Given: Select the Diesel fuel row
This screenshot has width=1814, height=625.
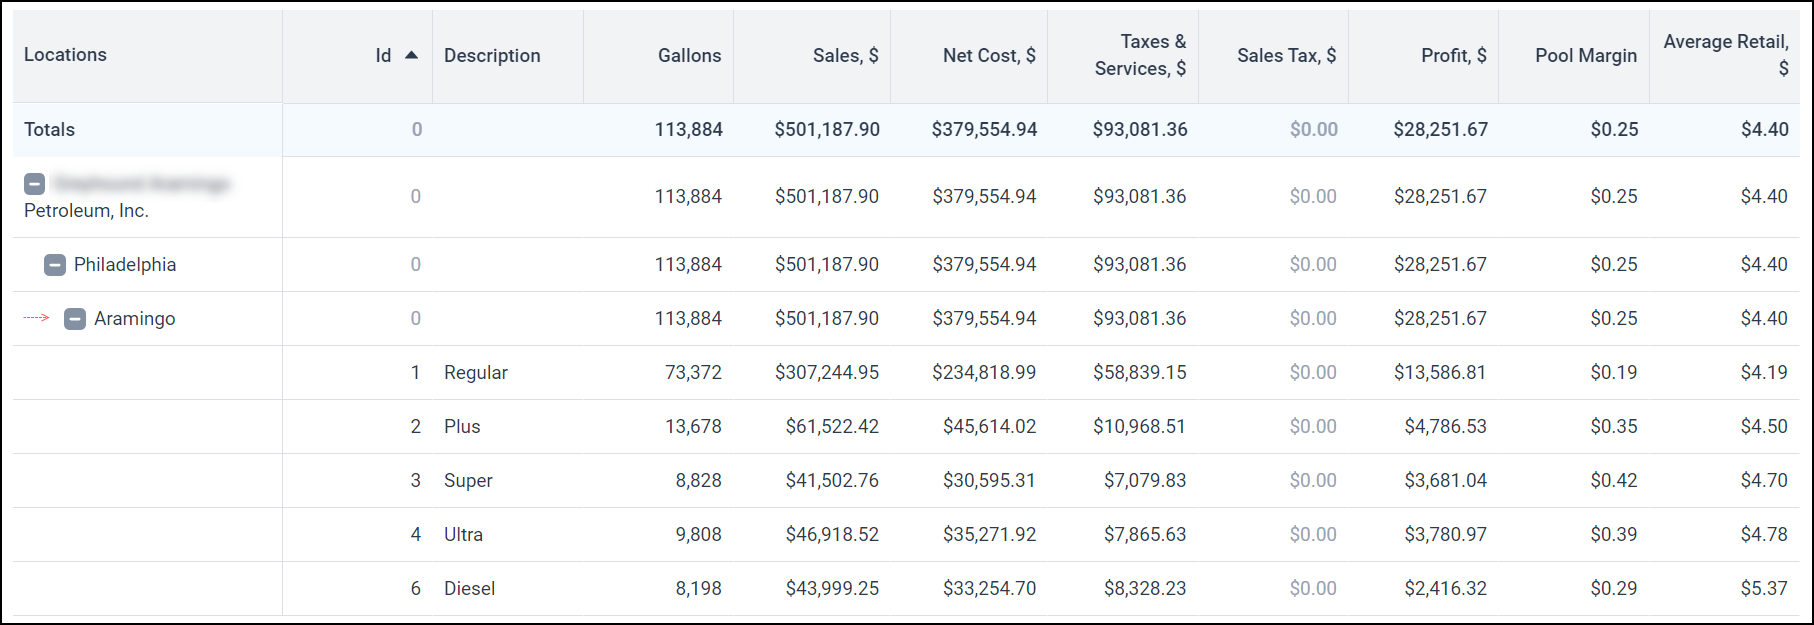Looking at the screenshot, I should tap(906, 589).
